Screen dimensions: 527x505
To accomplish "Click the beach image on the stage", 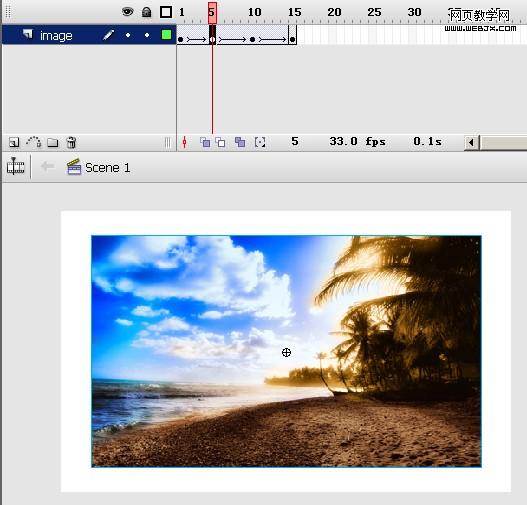I will point(286,351).
